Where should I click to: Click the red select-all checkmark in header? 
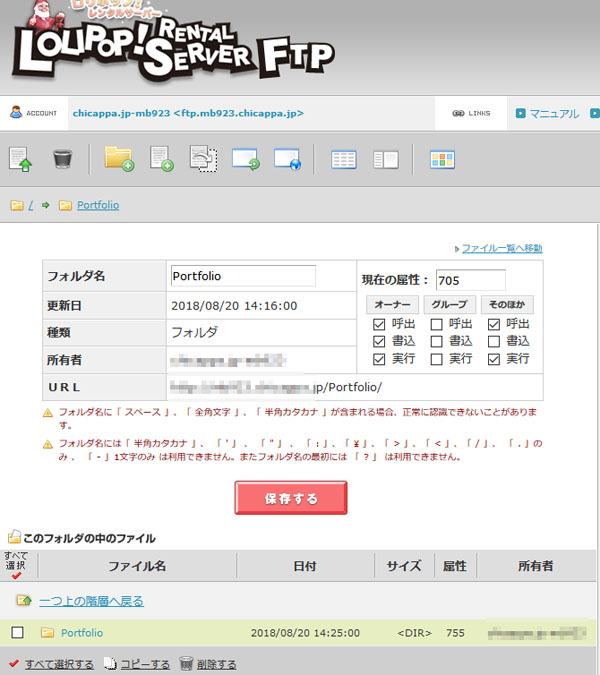pyautogui.click(x=16, y=575)
